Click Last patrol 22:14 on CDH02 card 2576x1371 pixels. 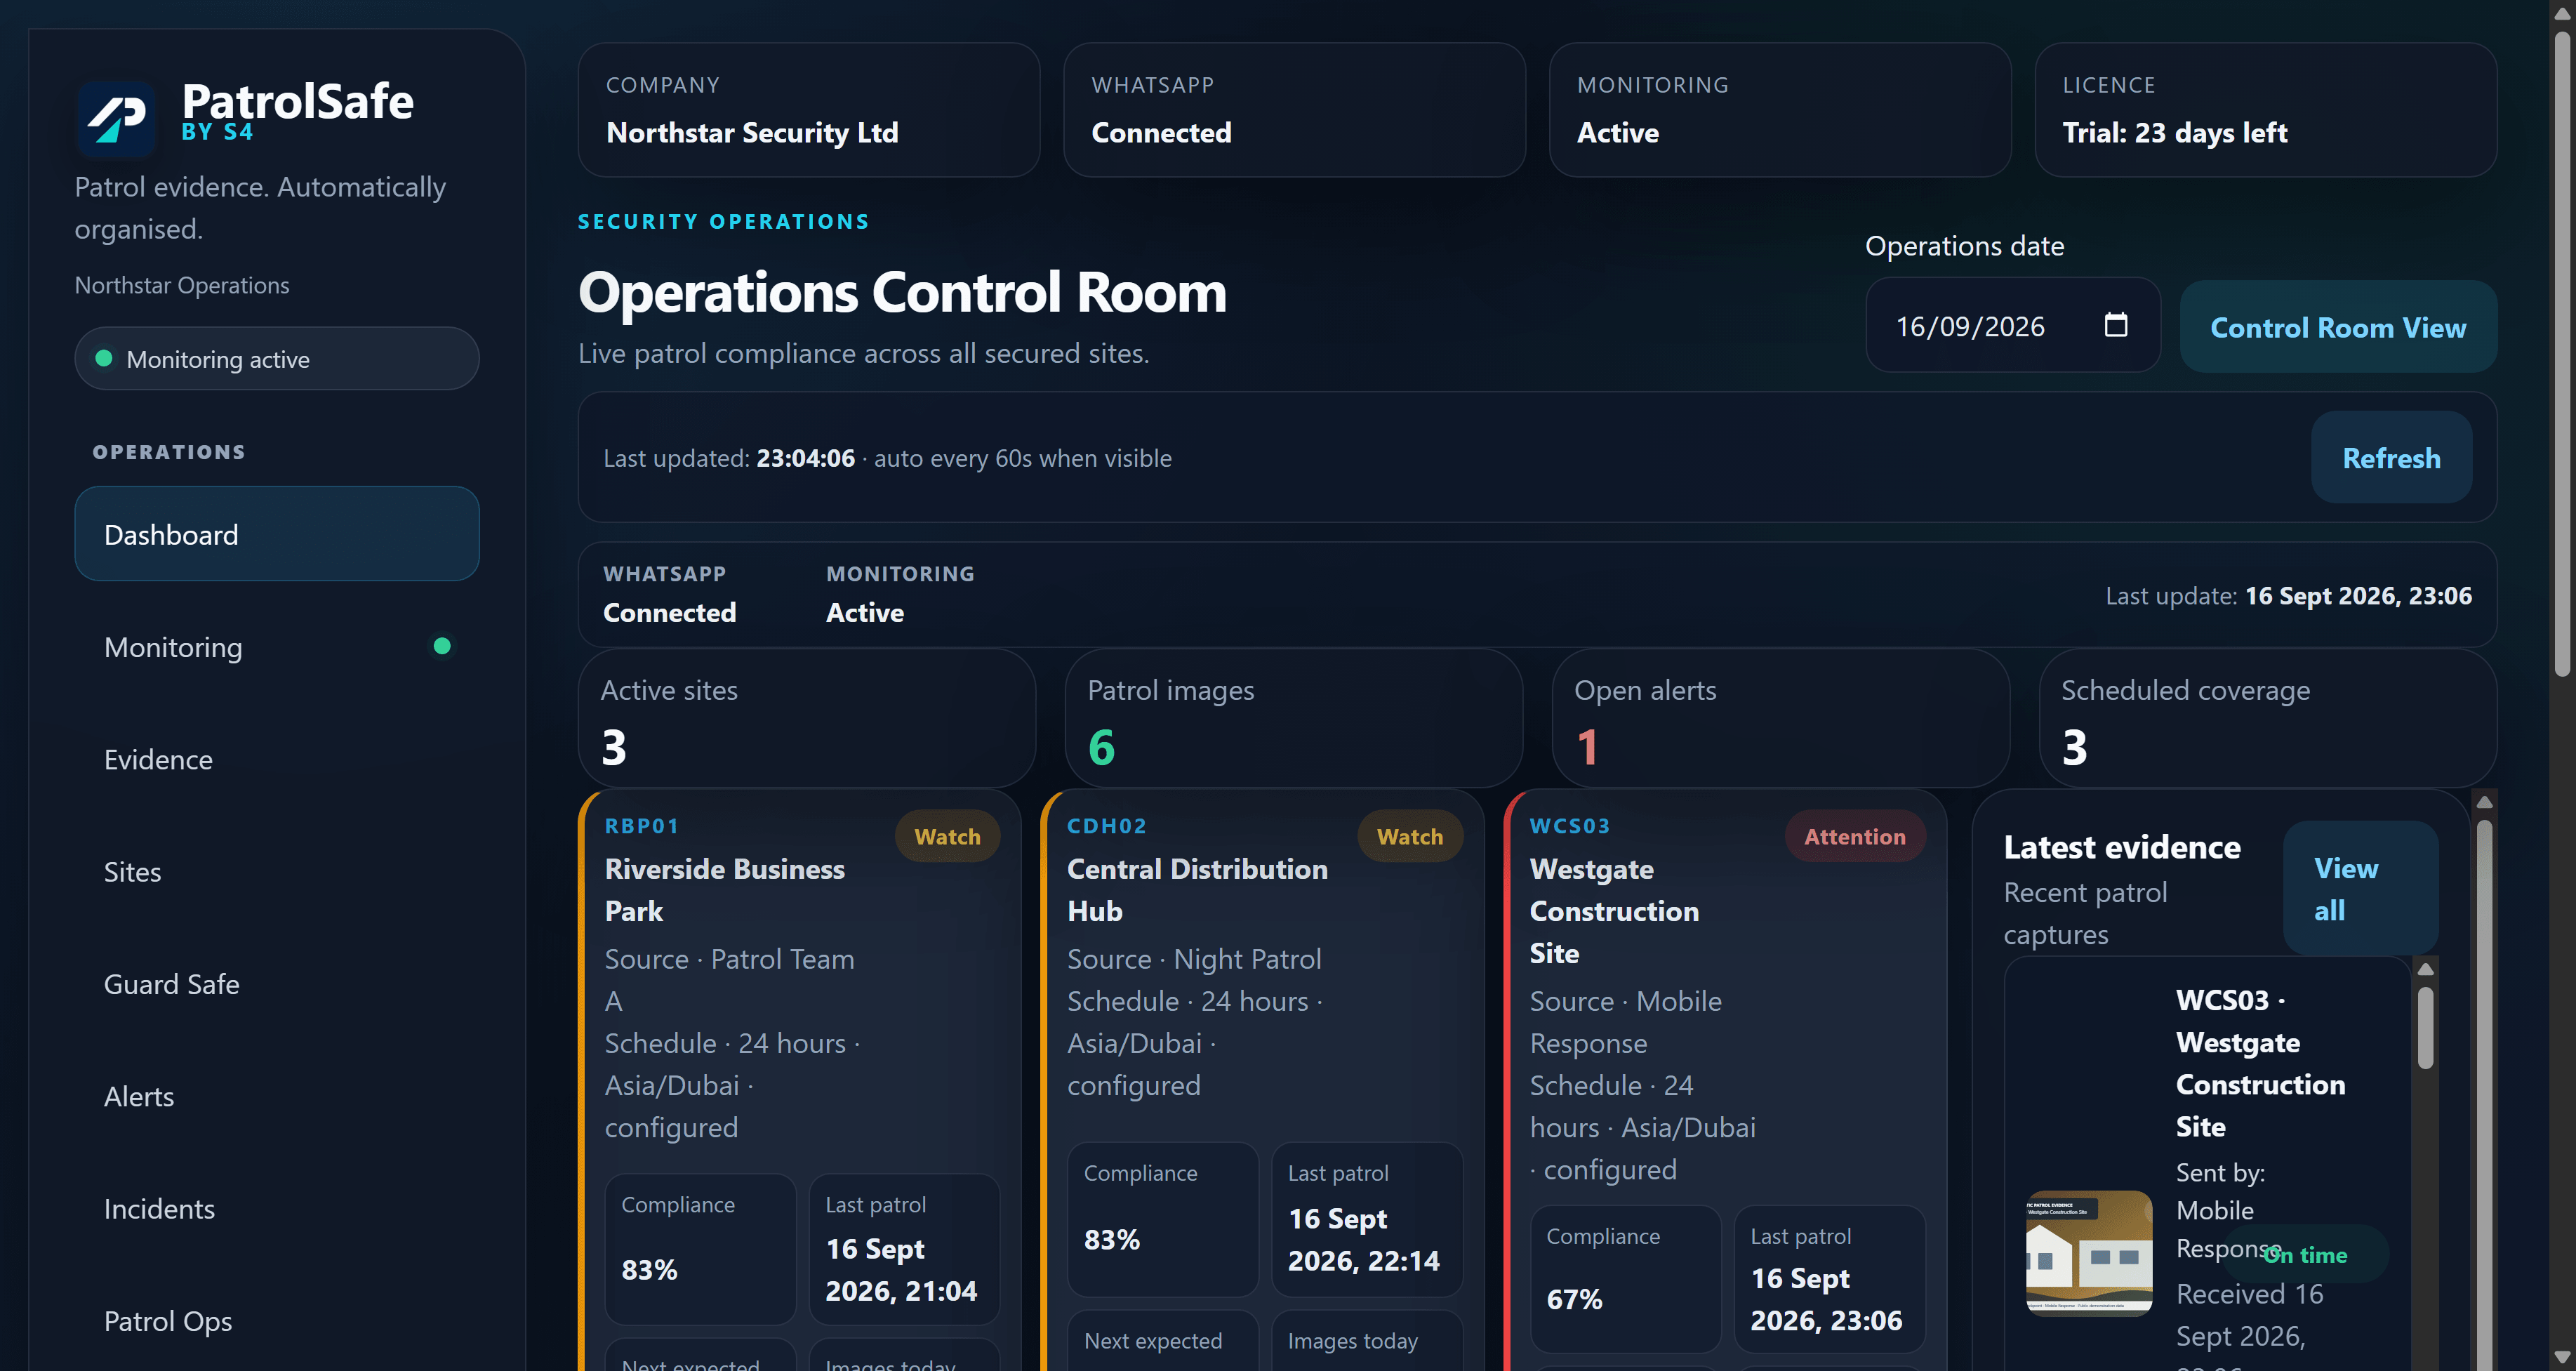(1364, 1239)
